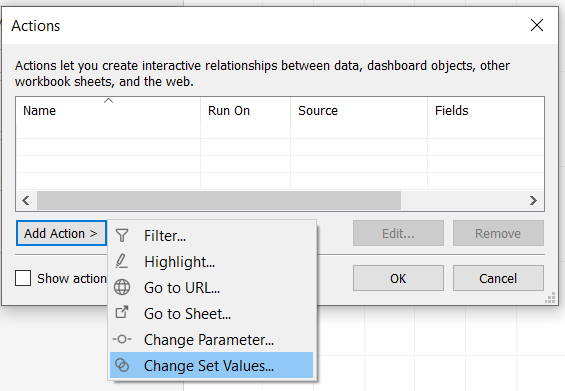Click the horizontal scrollbar thumb in actions list
Screen dimensions: 565x391
tap(219, 200)
